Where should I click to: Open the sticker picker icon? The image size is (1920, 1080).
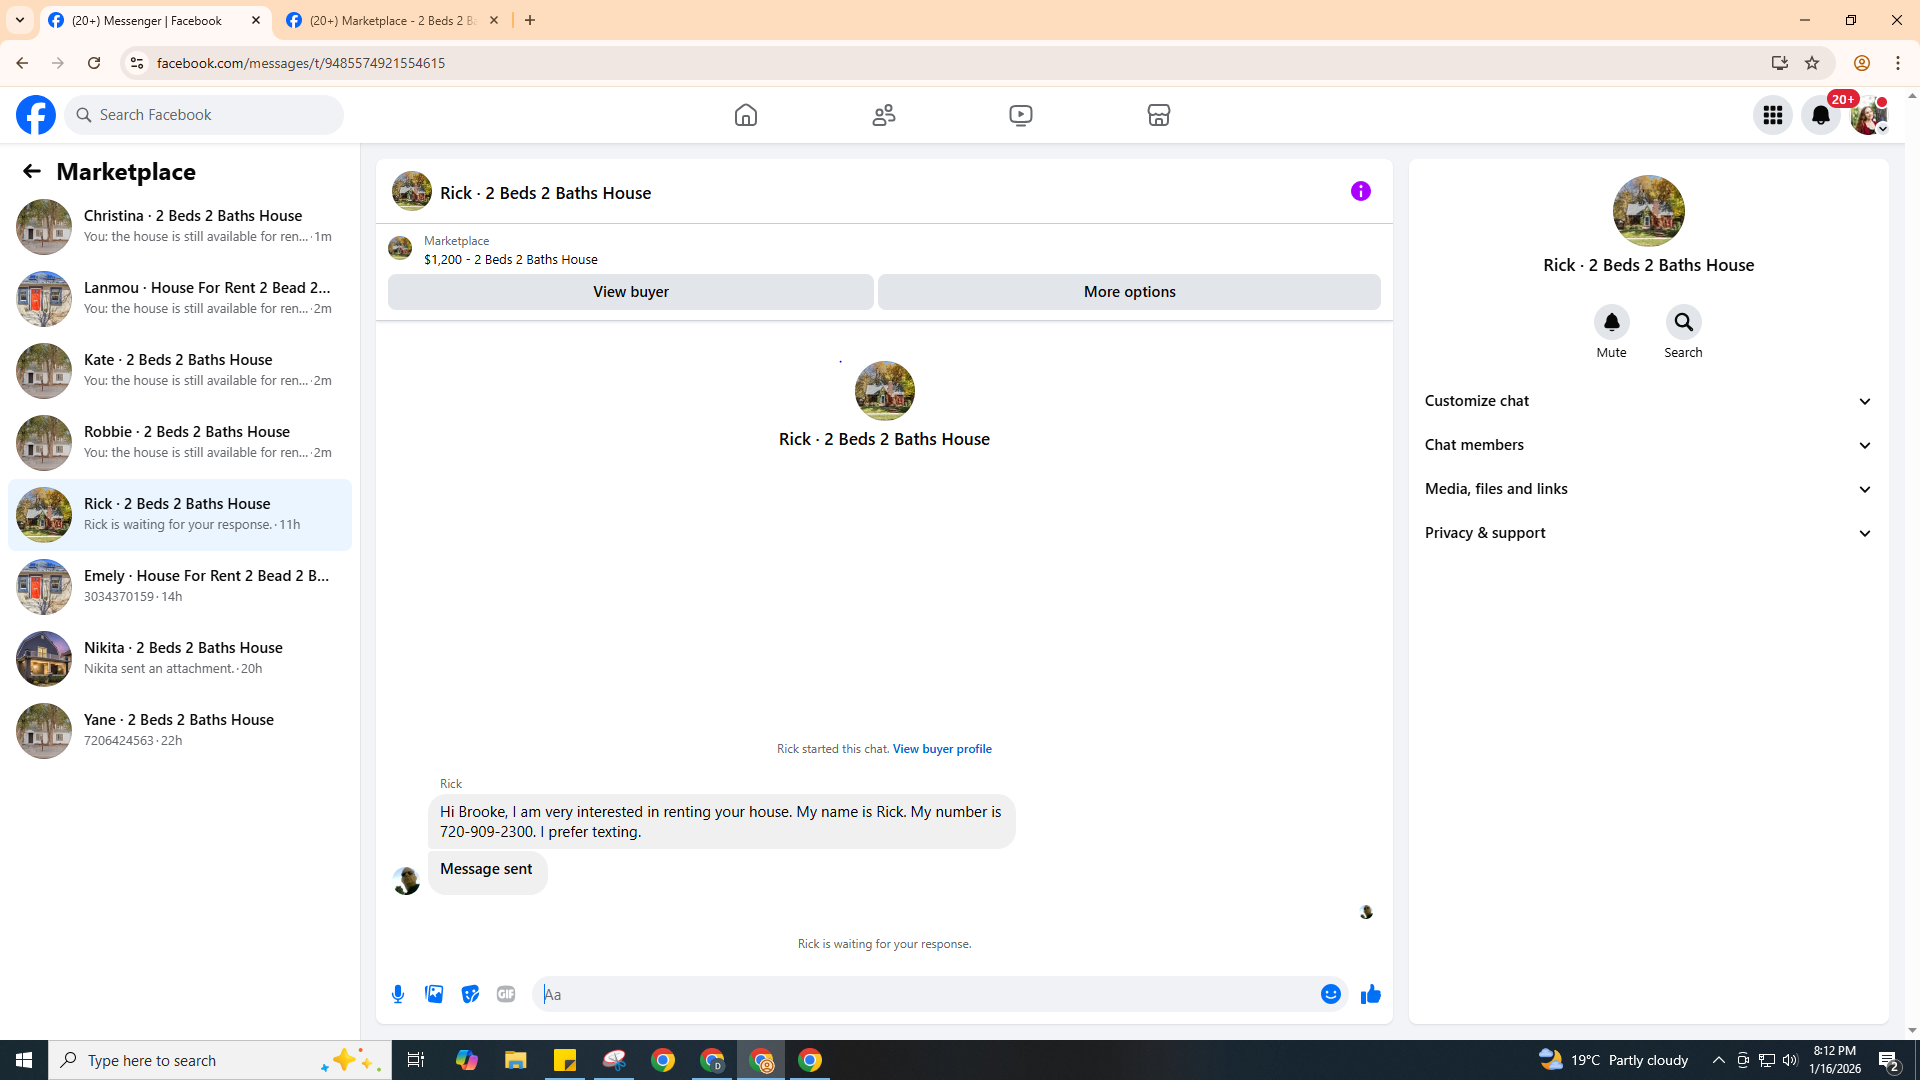470,994
